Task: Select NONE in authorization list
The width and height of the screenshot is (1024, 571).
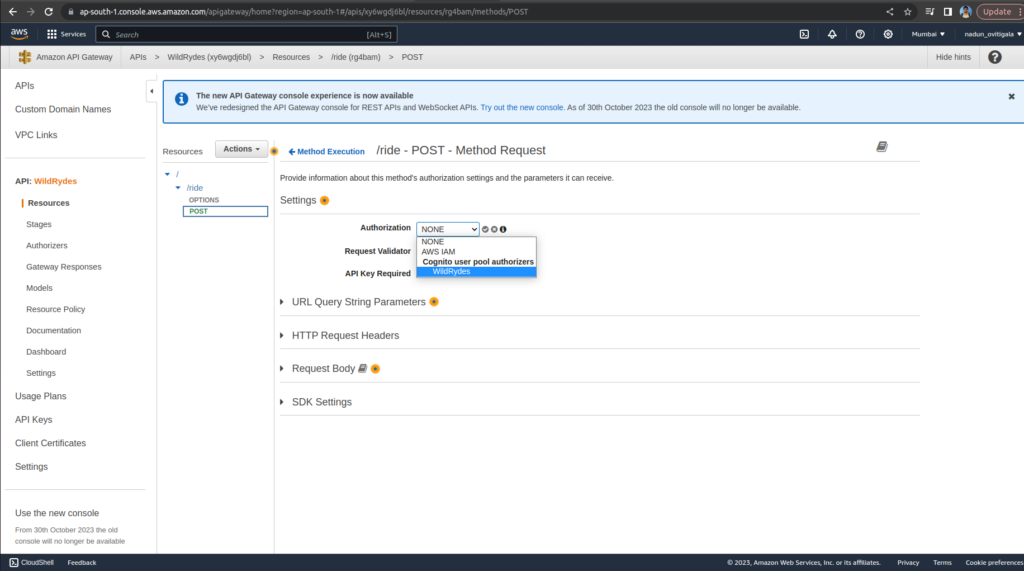Action: (476, 242)
